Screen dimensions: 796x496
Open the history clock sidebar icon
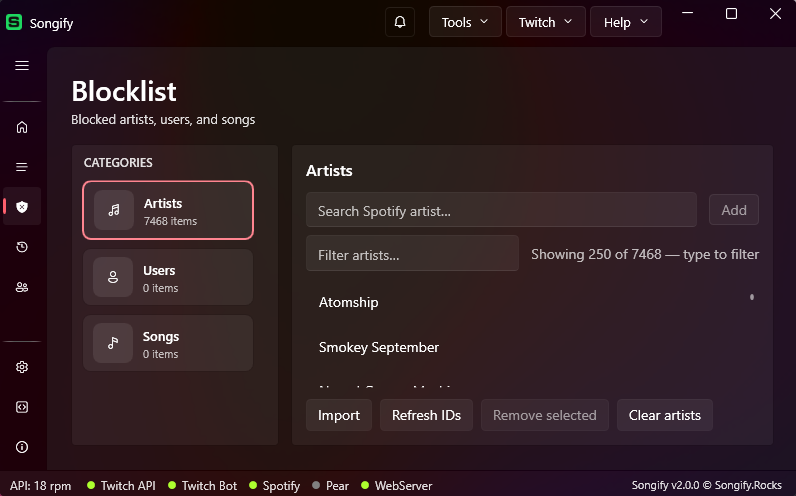(x=22, y=247)
